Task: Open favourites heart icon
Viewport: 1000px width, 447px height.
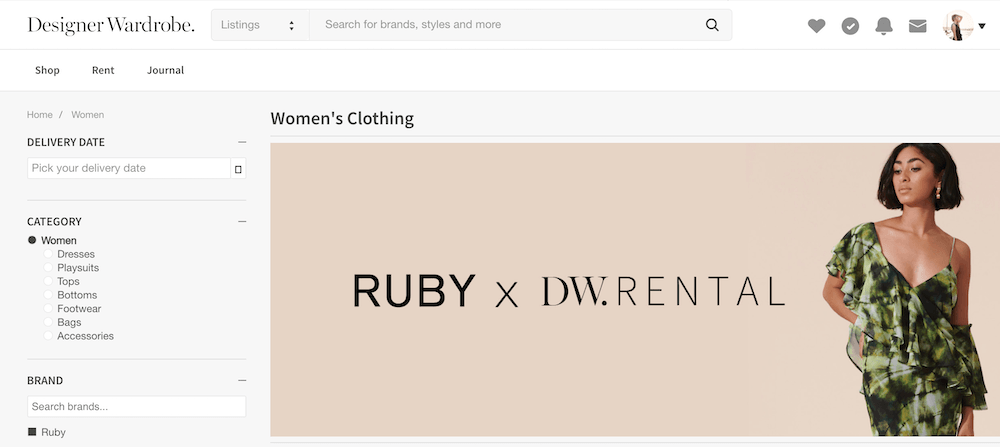Action: click(x=817, y=26)
